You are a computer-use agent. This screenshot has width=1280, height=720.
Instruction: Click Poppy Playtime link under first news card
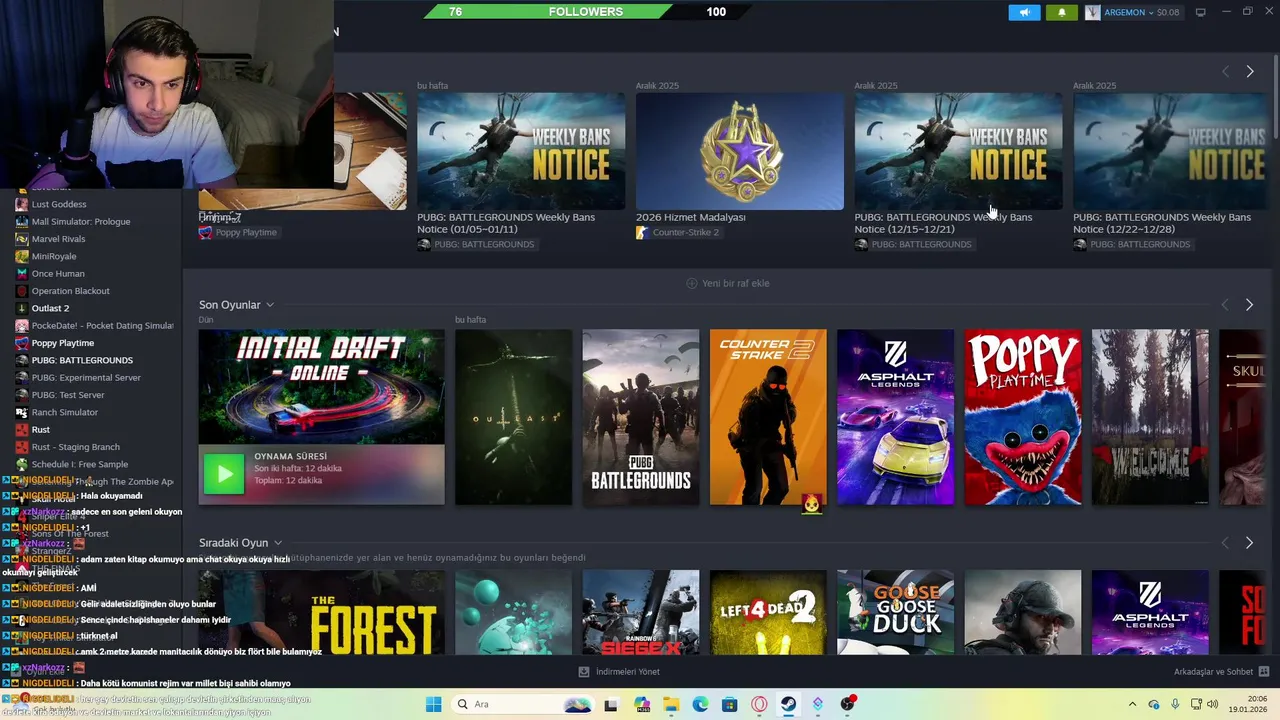[246, 233]
